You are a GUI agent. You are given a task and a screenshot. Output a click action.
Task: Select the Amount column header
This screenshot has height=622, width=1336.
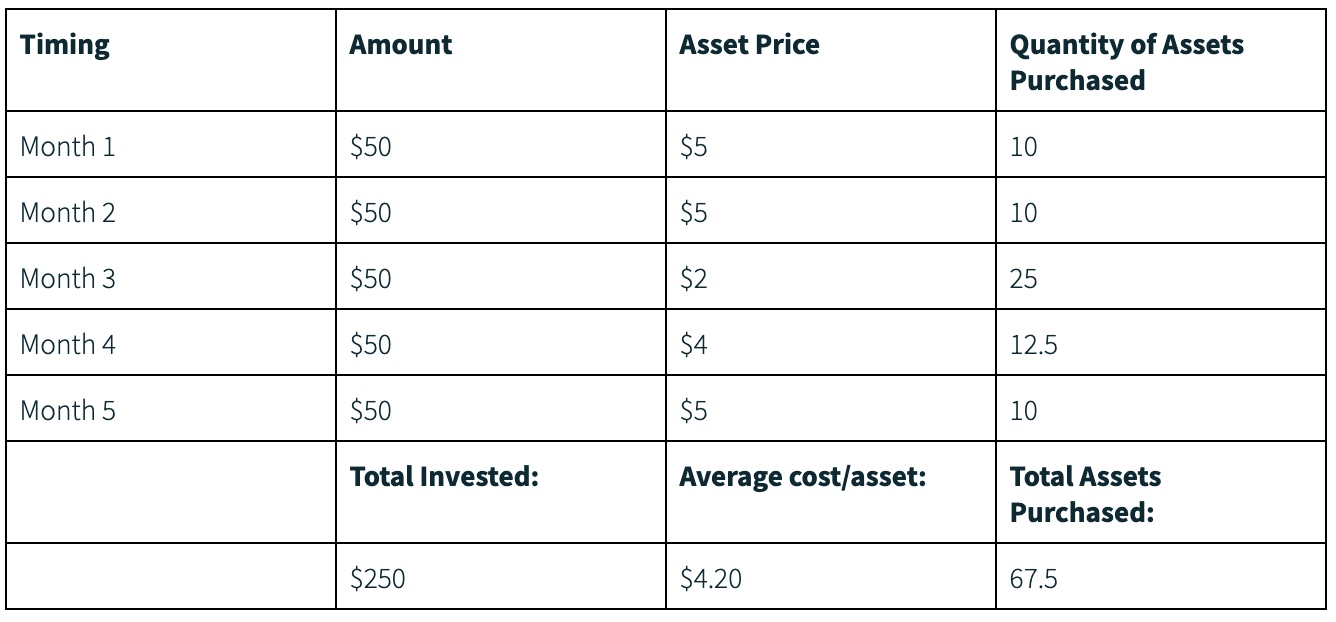coord(401,45)
